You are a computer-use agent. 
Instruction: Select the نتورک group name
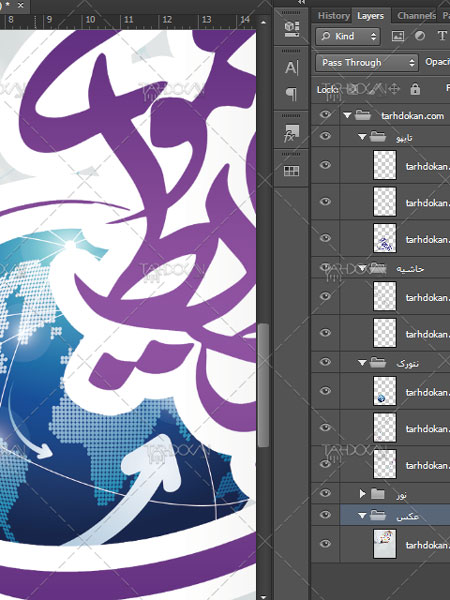coord(407,362)
